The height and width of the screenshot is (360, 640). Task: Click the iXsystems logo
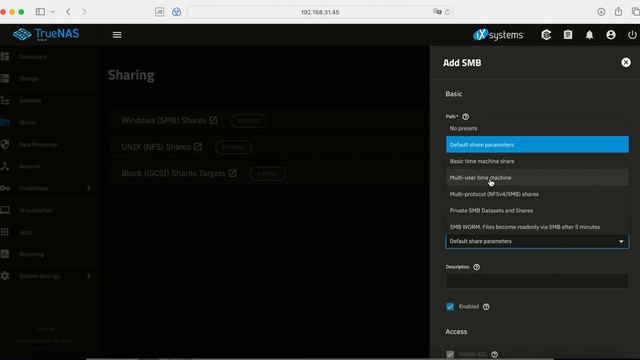point(498,35)
